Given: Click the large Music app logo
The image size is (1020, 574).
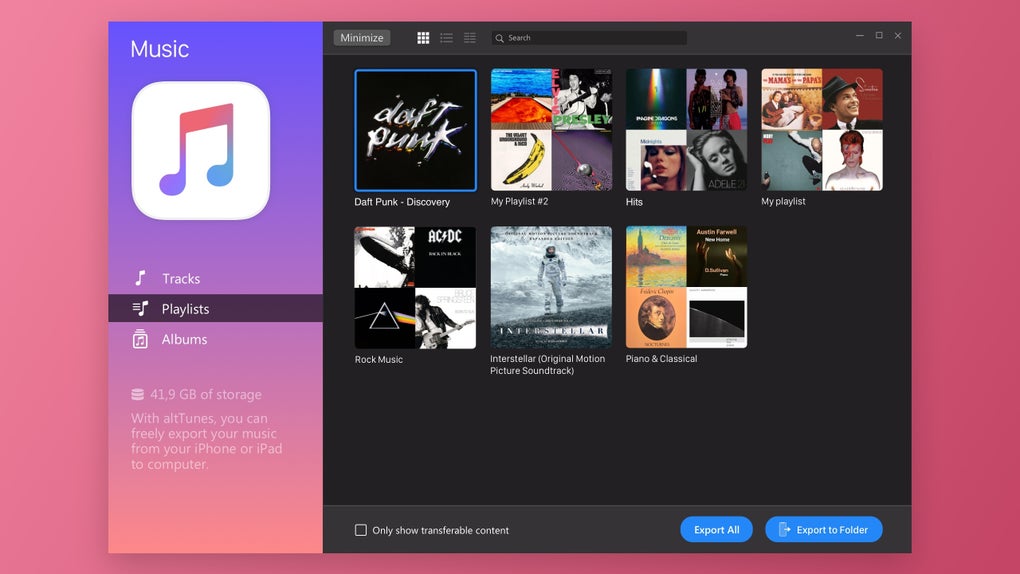Looking at the screenshot, I should [200, 150].
